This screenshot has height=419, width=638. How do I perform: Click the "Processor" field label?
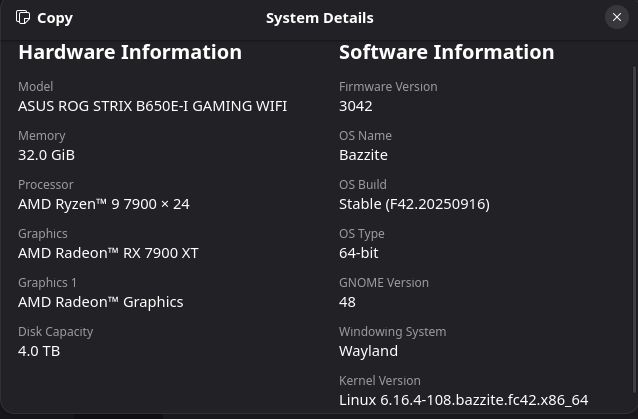pyautogui.click(x=46, y=185)
